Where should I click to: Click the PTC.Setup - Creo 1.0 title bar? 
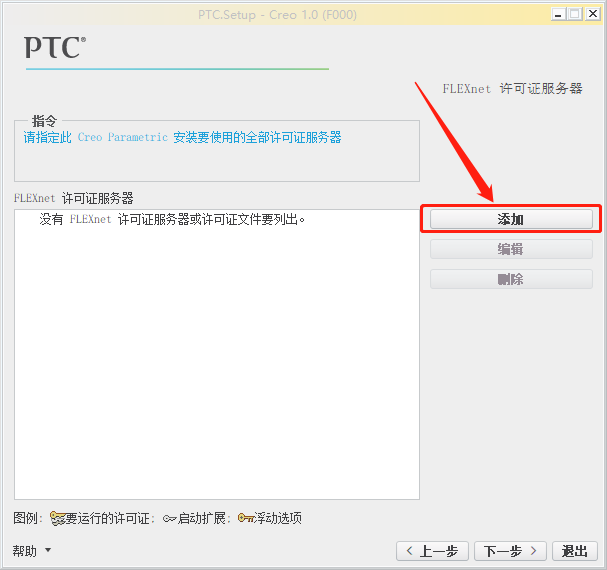coord(277,15)
